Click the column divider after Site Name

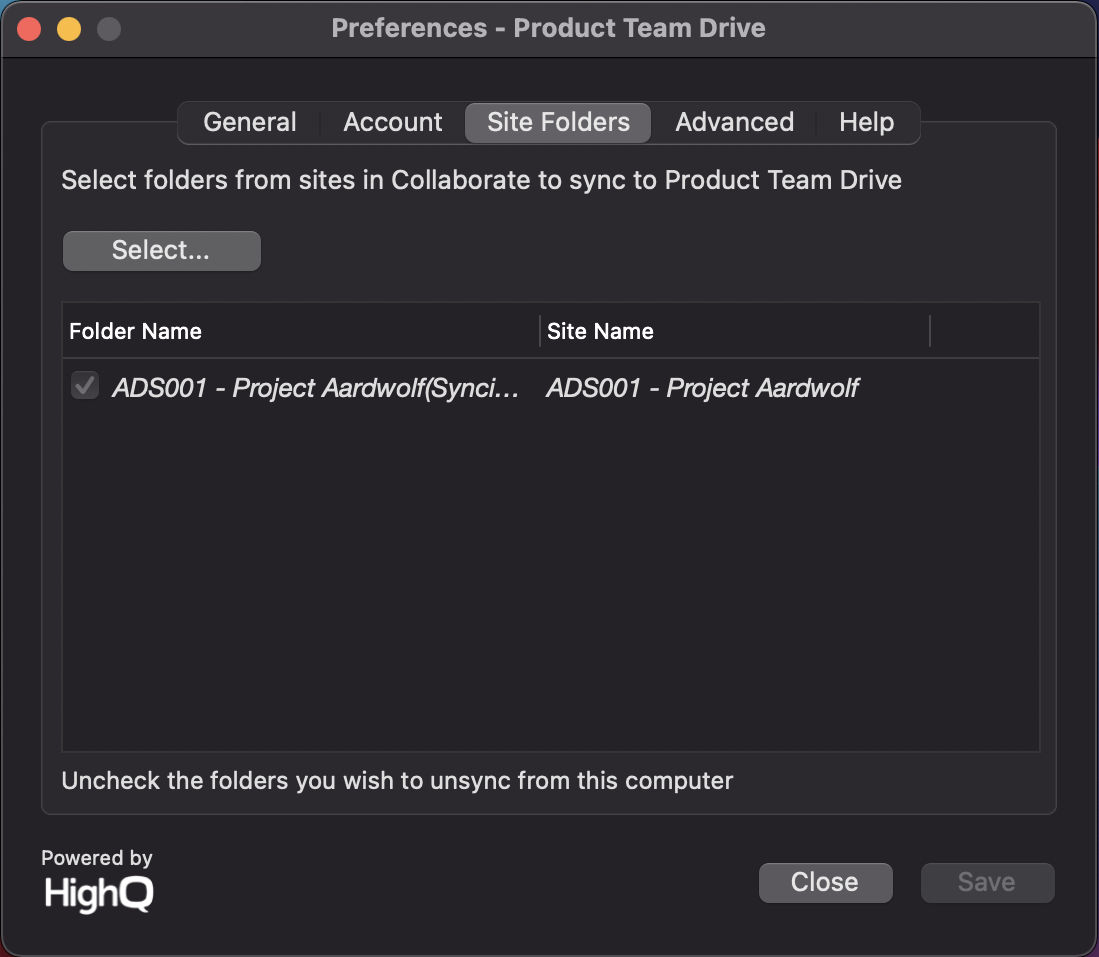(930, 331)
